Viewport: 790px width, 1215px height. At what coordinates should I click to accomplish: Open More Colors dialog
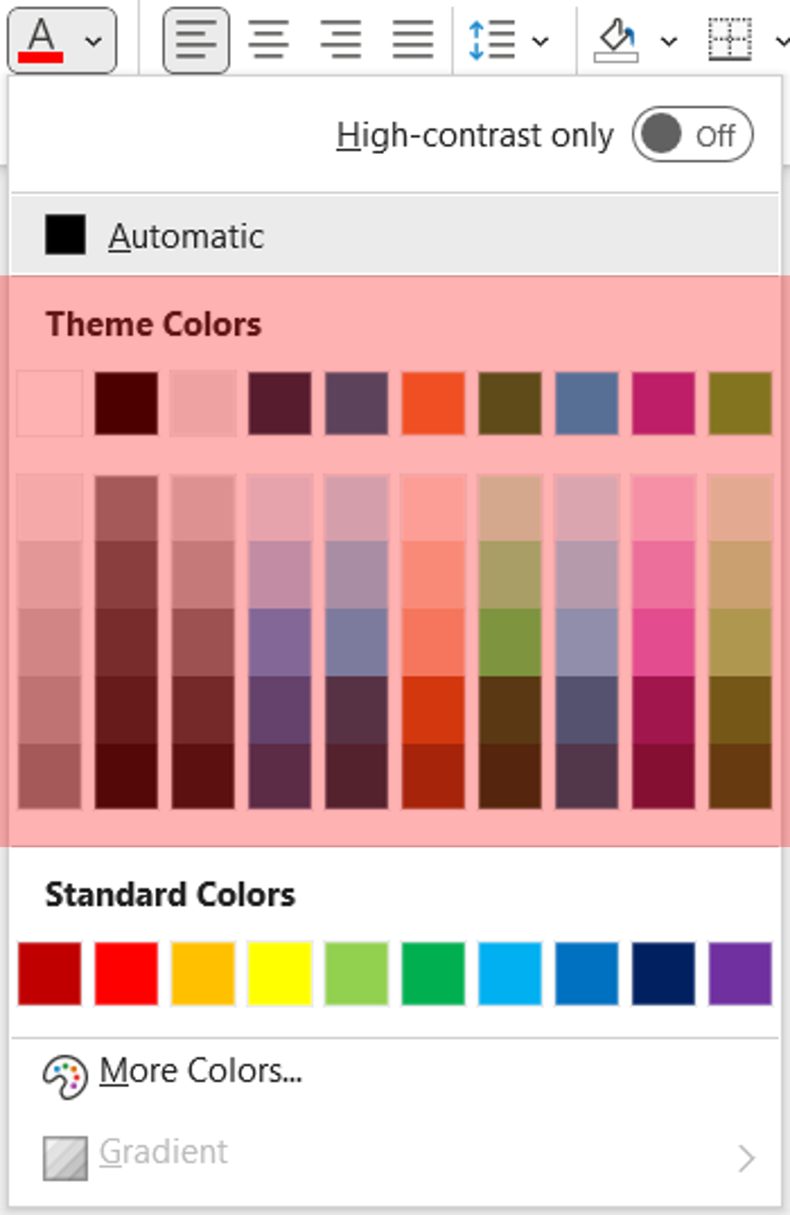(x=200, y=1071)
